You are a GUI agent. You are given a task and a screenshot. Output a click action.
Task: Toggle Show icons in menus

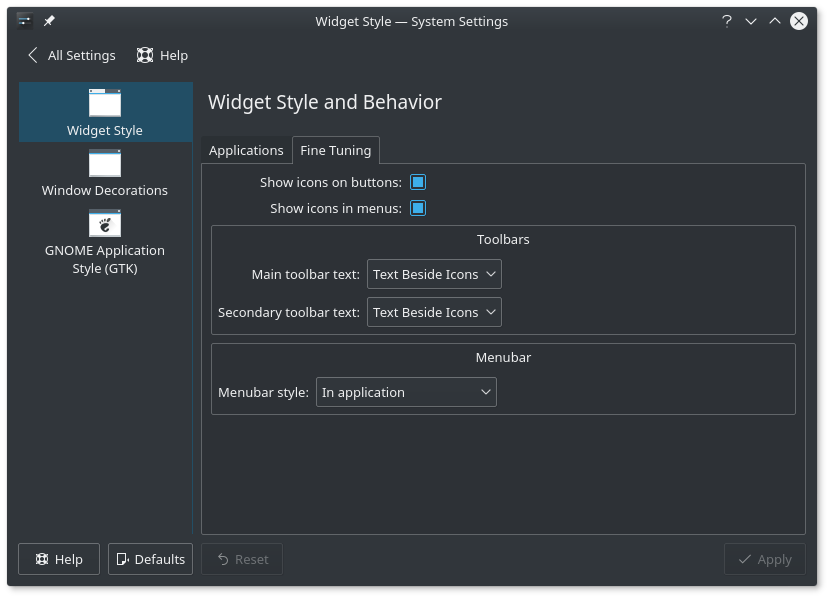click(x=417, y=208)
